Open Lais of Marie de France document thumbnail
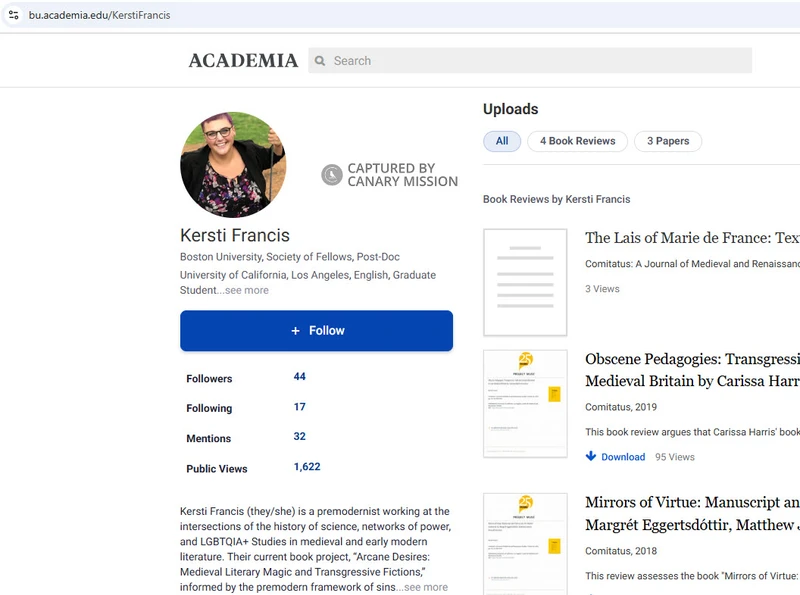This screenshot has width=800, height=595. pyautogui.click(x=525, y=282)
